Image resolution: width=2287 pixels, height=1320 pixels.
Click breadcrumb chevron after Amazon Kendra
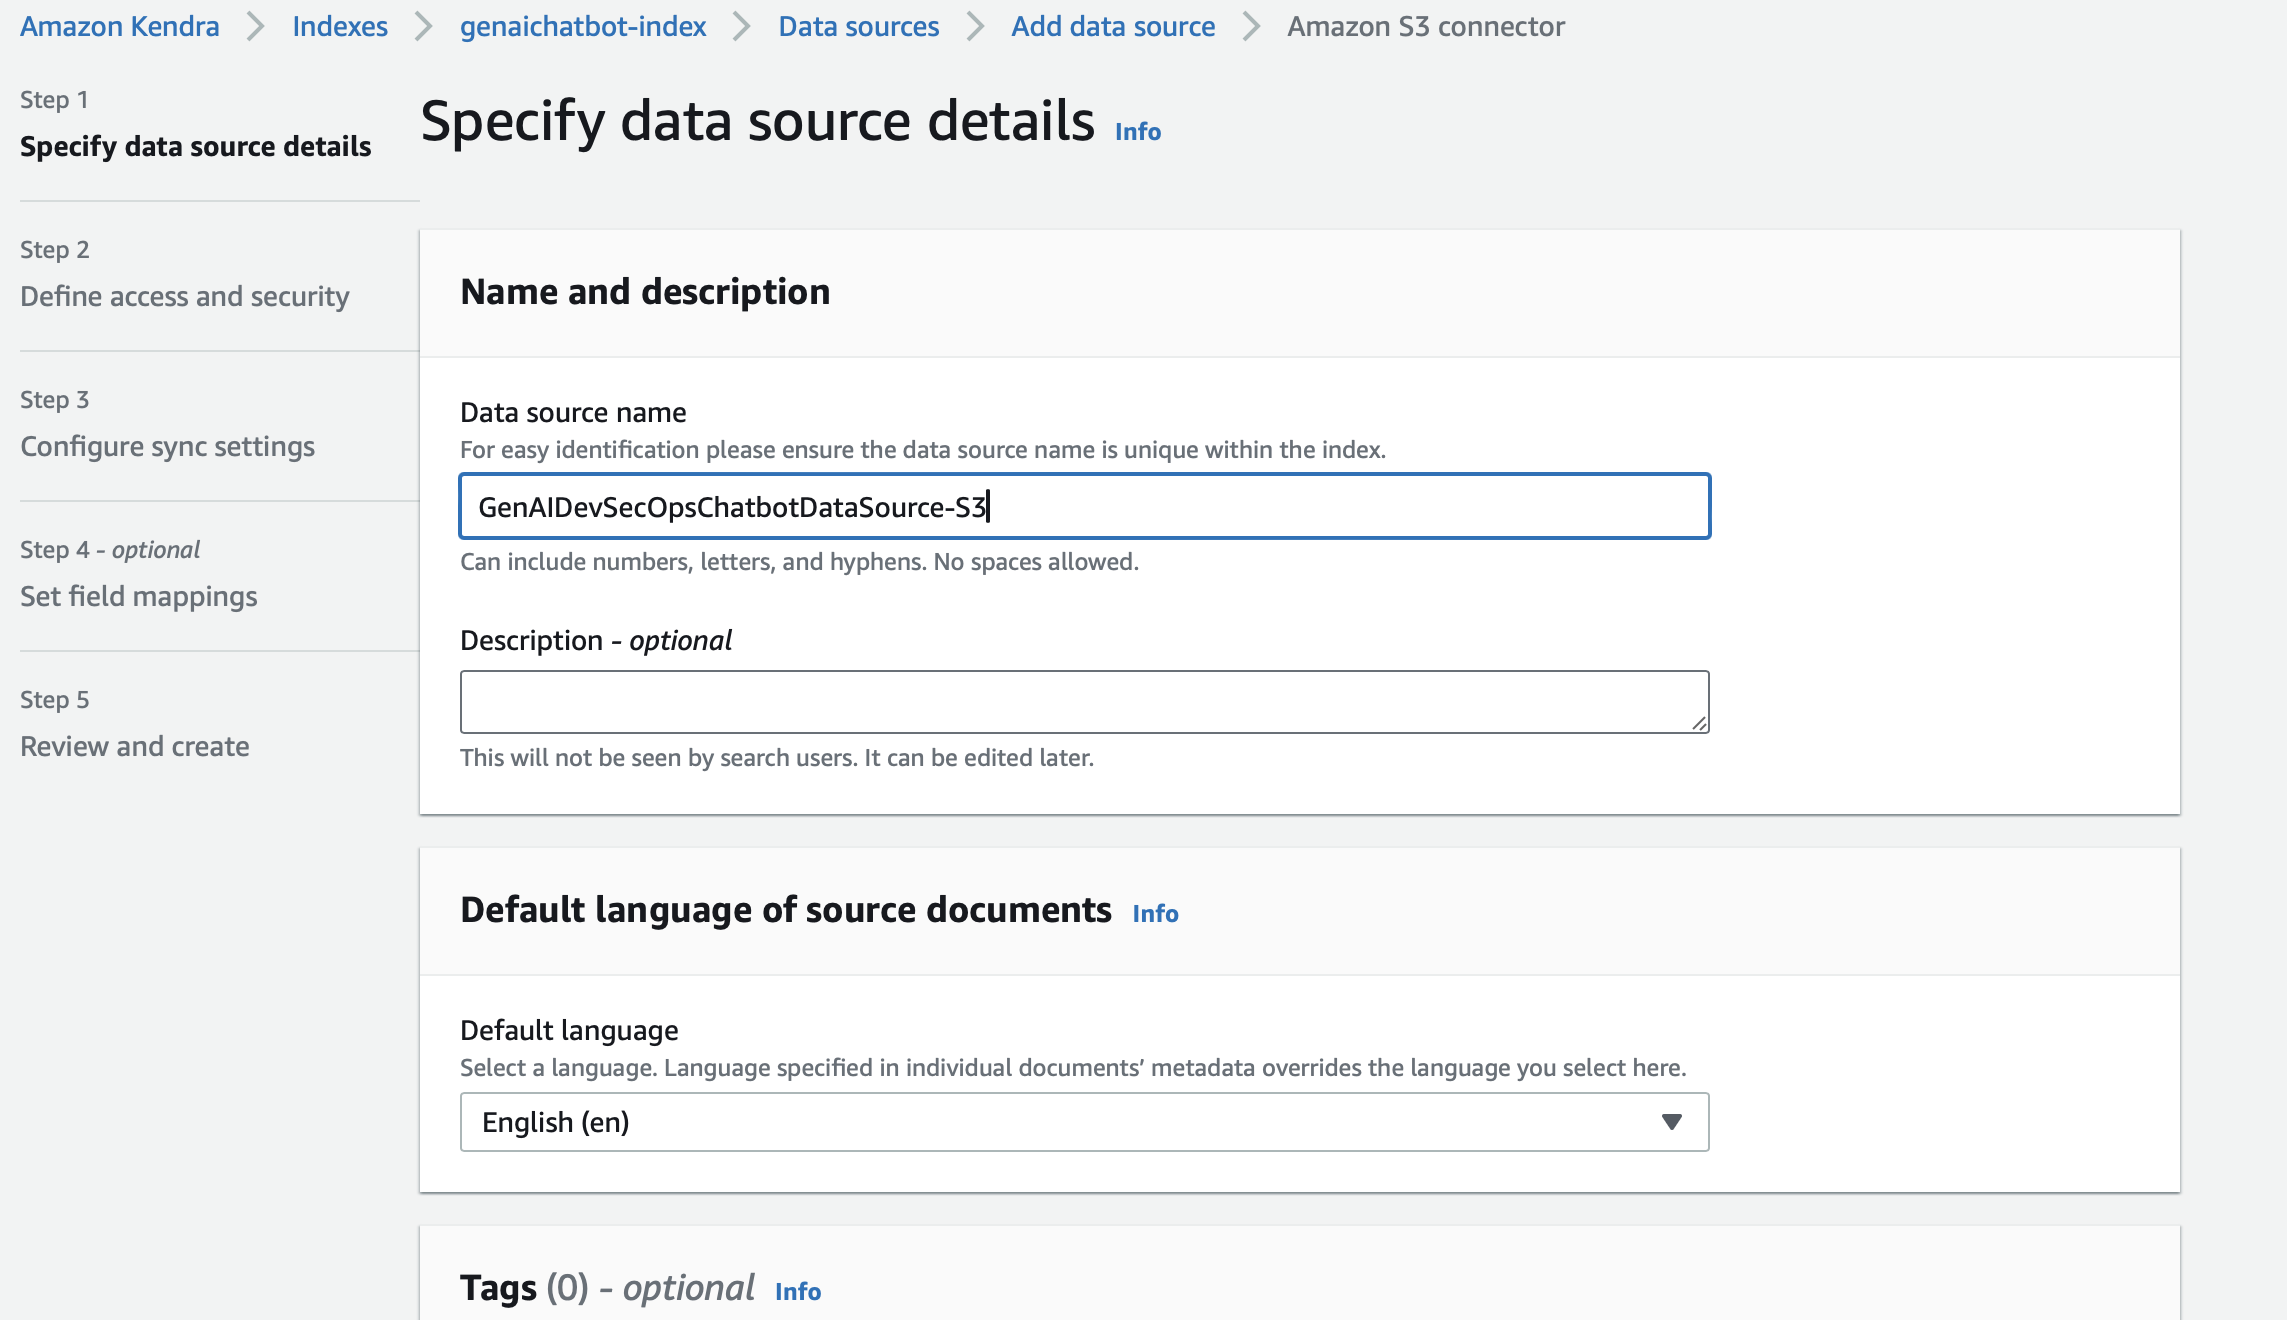(256, 26)
